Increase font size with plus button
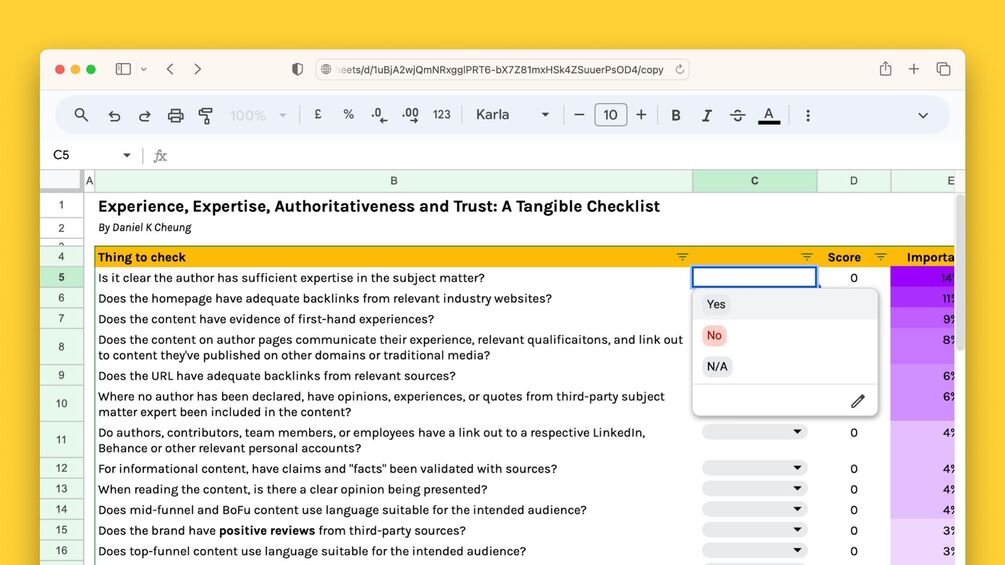The width and height of the screenshot is (1005, 565). (x=641, y=115)
